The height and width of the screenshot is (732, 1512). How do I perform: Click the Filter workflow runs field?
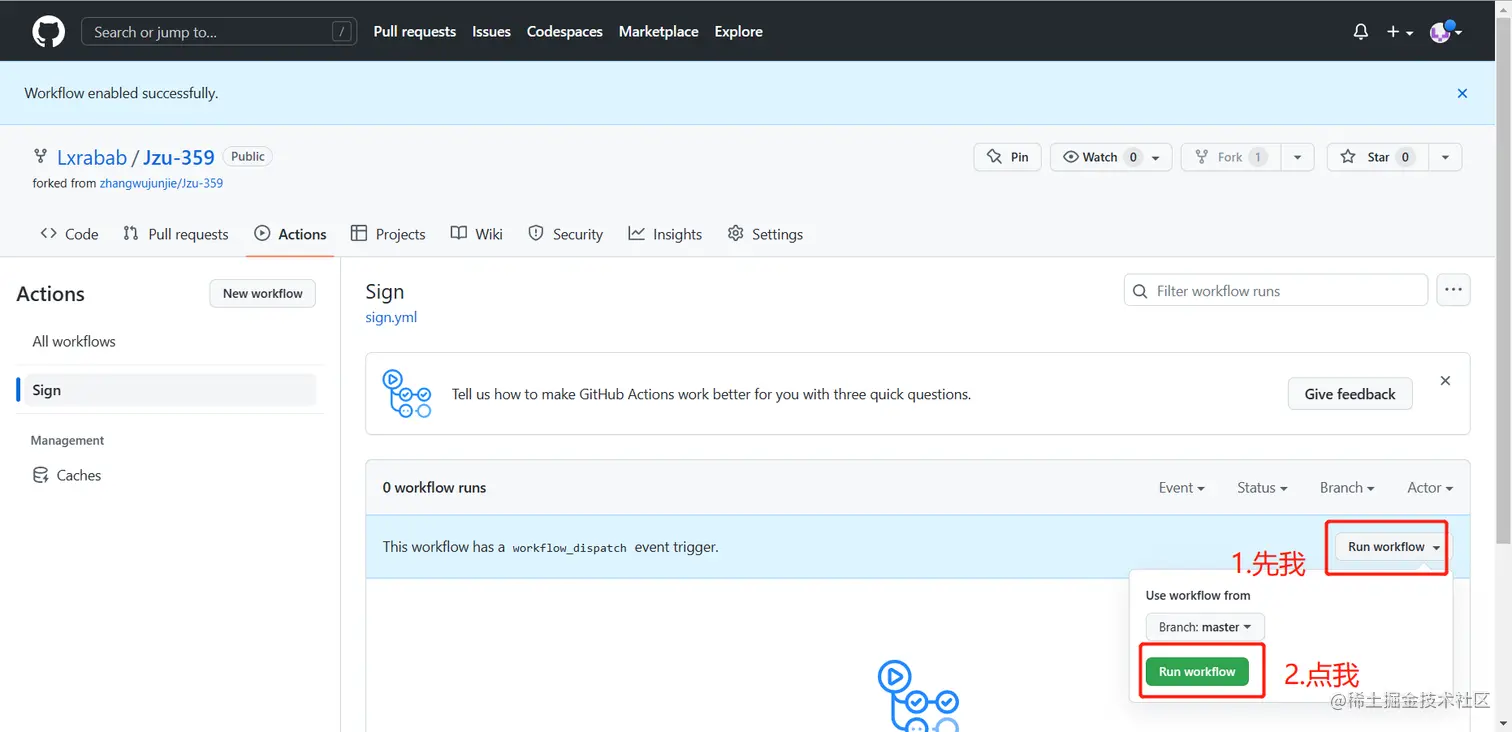pyautogui.click(x=1276, y=291)
